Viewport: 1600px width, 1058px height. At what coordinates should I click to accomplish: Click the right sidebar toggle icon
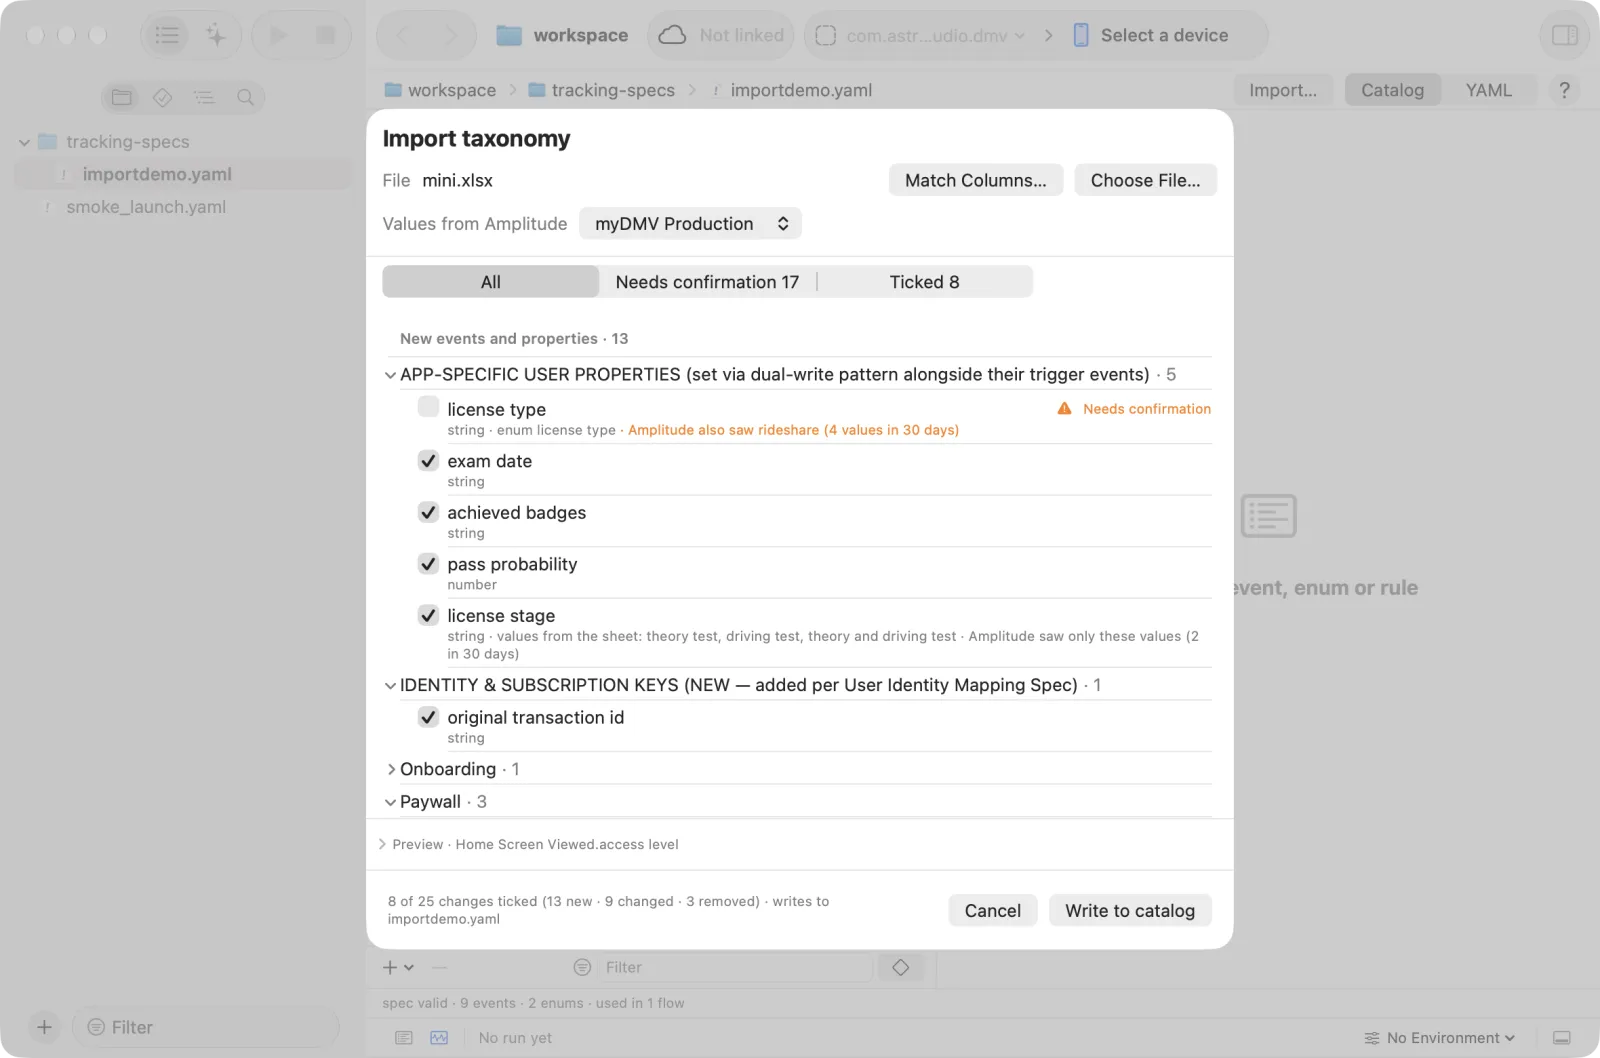pos(1565,35)
